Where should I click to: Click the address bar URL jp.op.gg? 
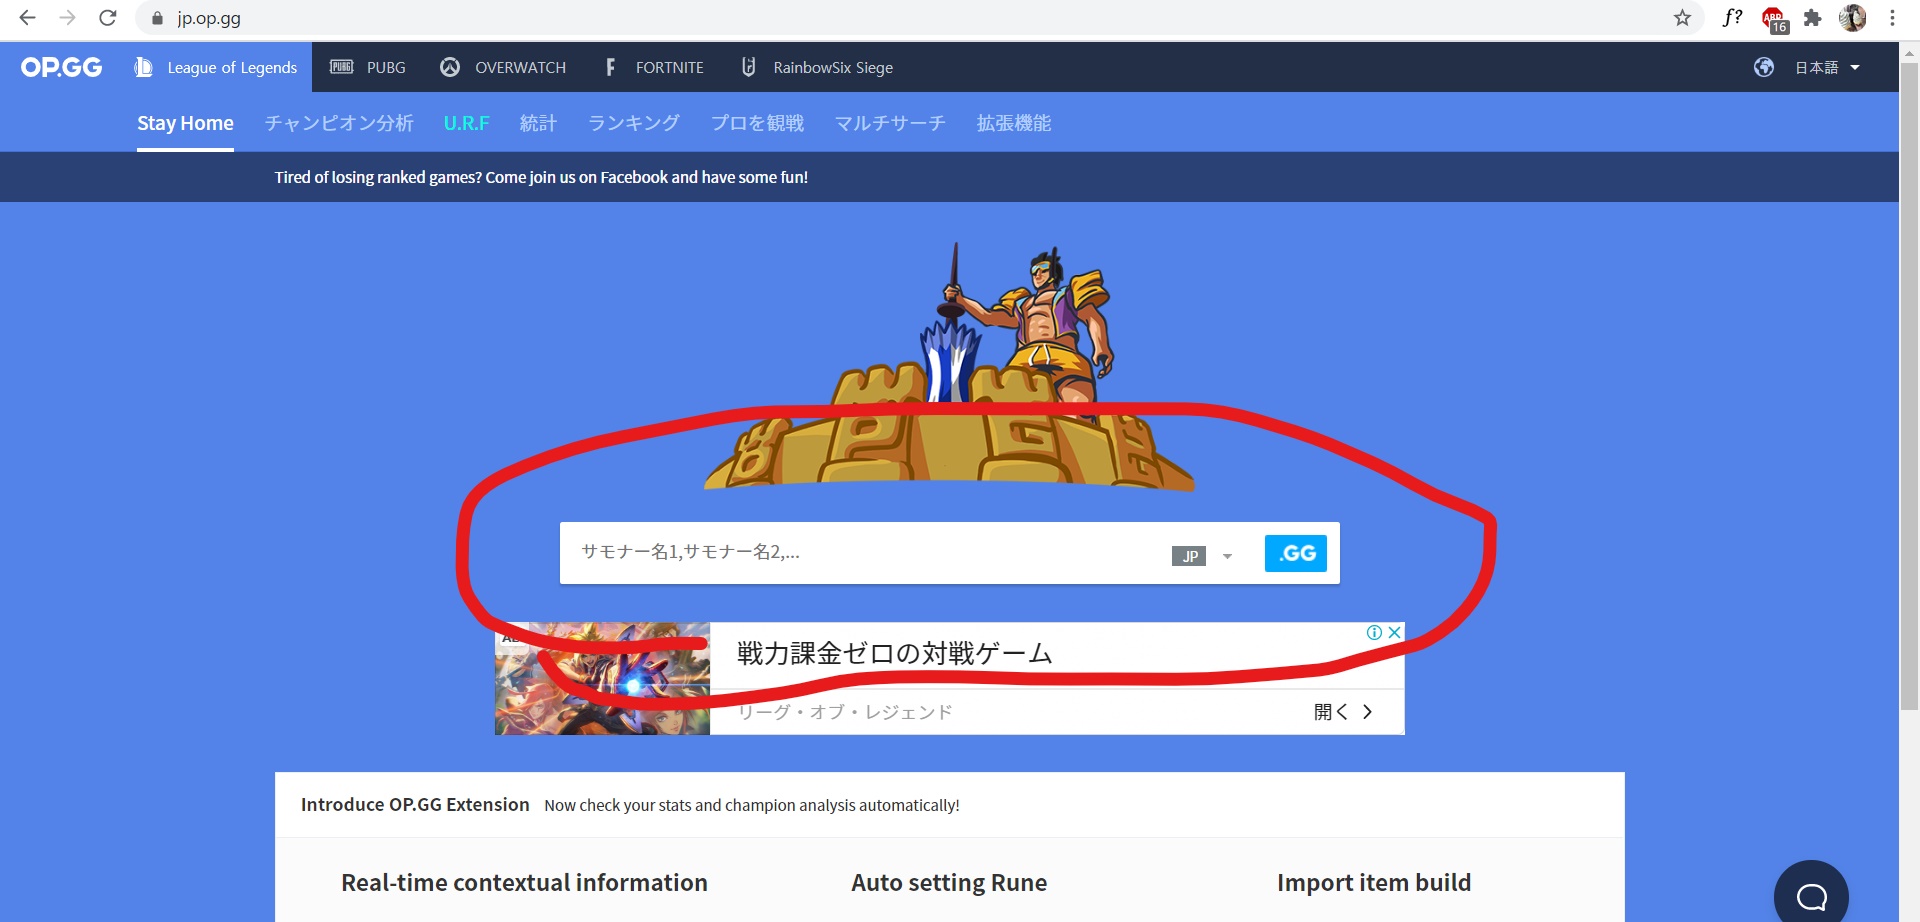[x=209, y=18]
